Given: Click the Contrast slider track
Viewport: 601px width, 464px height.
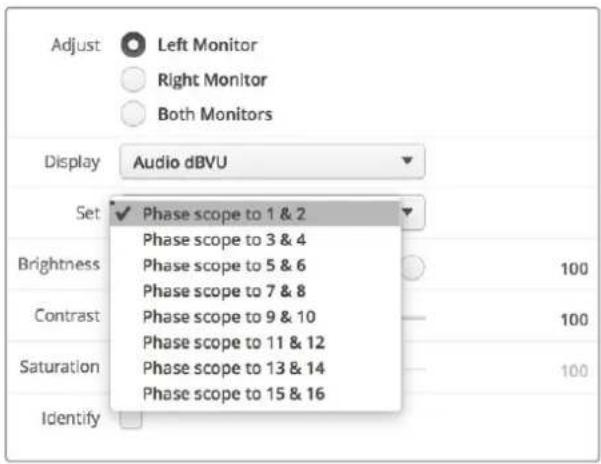Looking at the screenshot, I should click(414, 318).
